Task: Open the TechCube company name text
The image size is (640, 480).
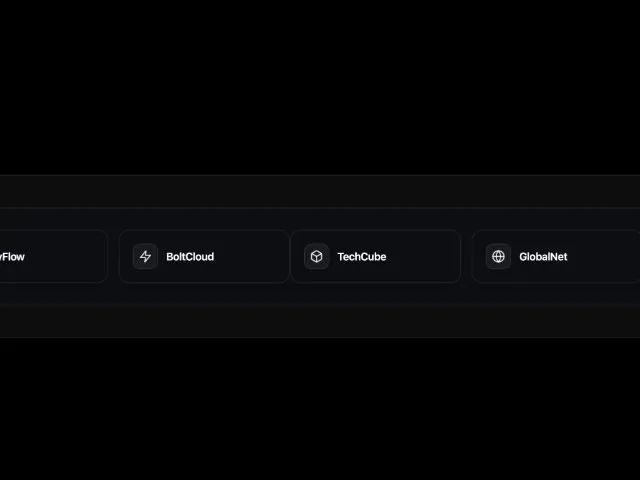Action: (x=362, y=257)
